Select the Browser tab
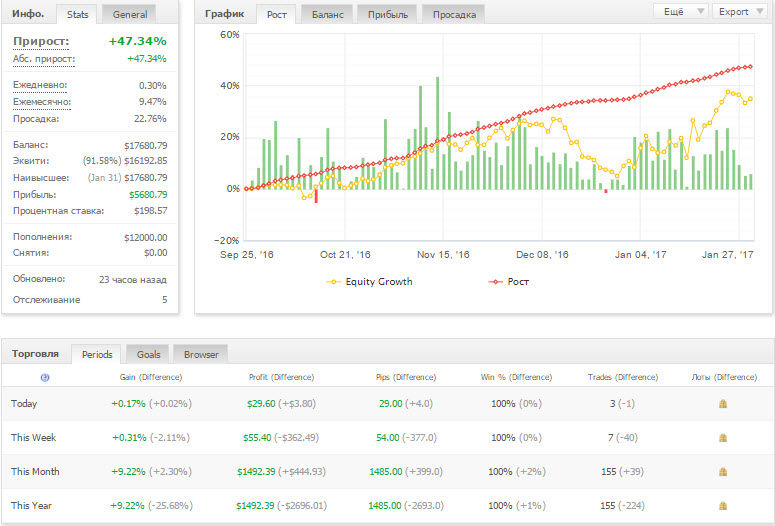Screen dimensions: 775x526 coord(201,354)
